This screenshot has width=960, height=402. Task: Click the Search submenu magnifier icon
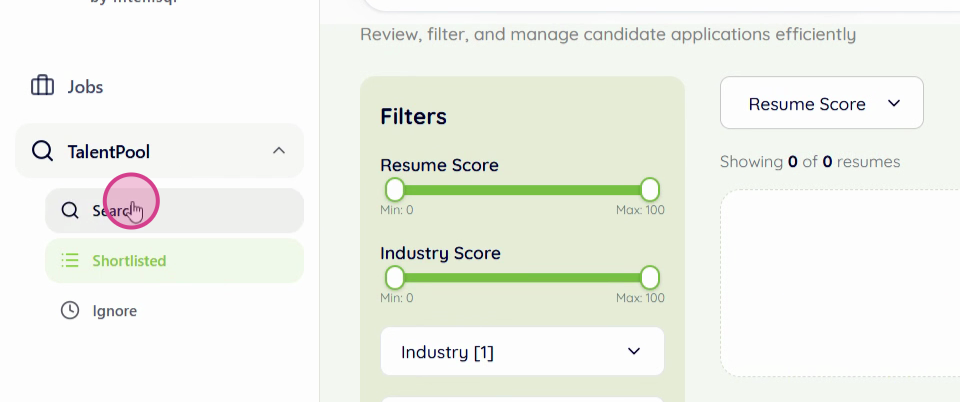[70, 210]
